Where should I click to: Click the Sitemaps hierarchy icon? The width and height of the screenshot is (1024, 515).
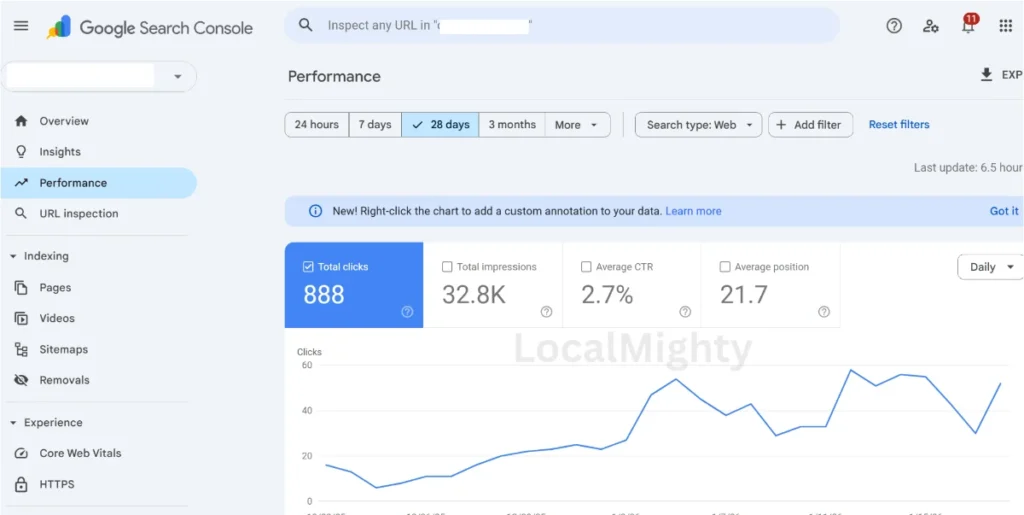tap(21, 349)
